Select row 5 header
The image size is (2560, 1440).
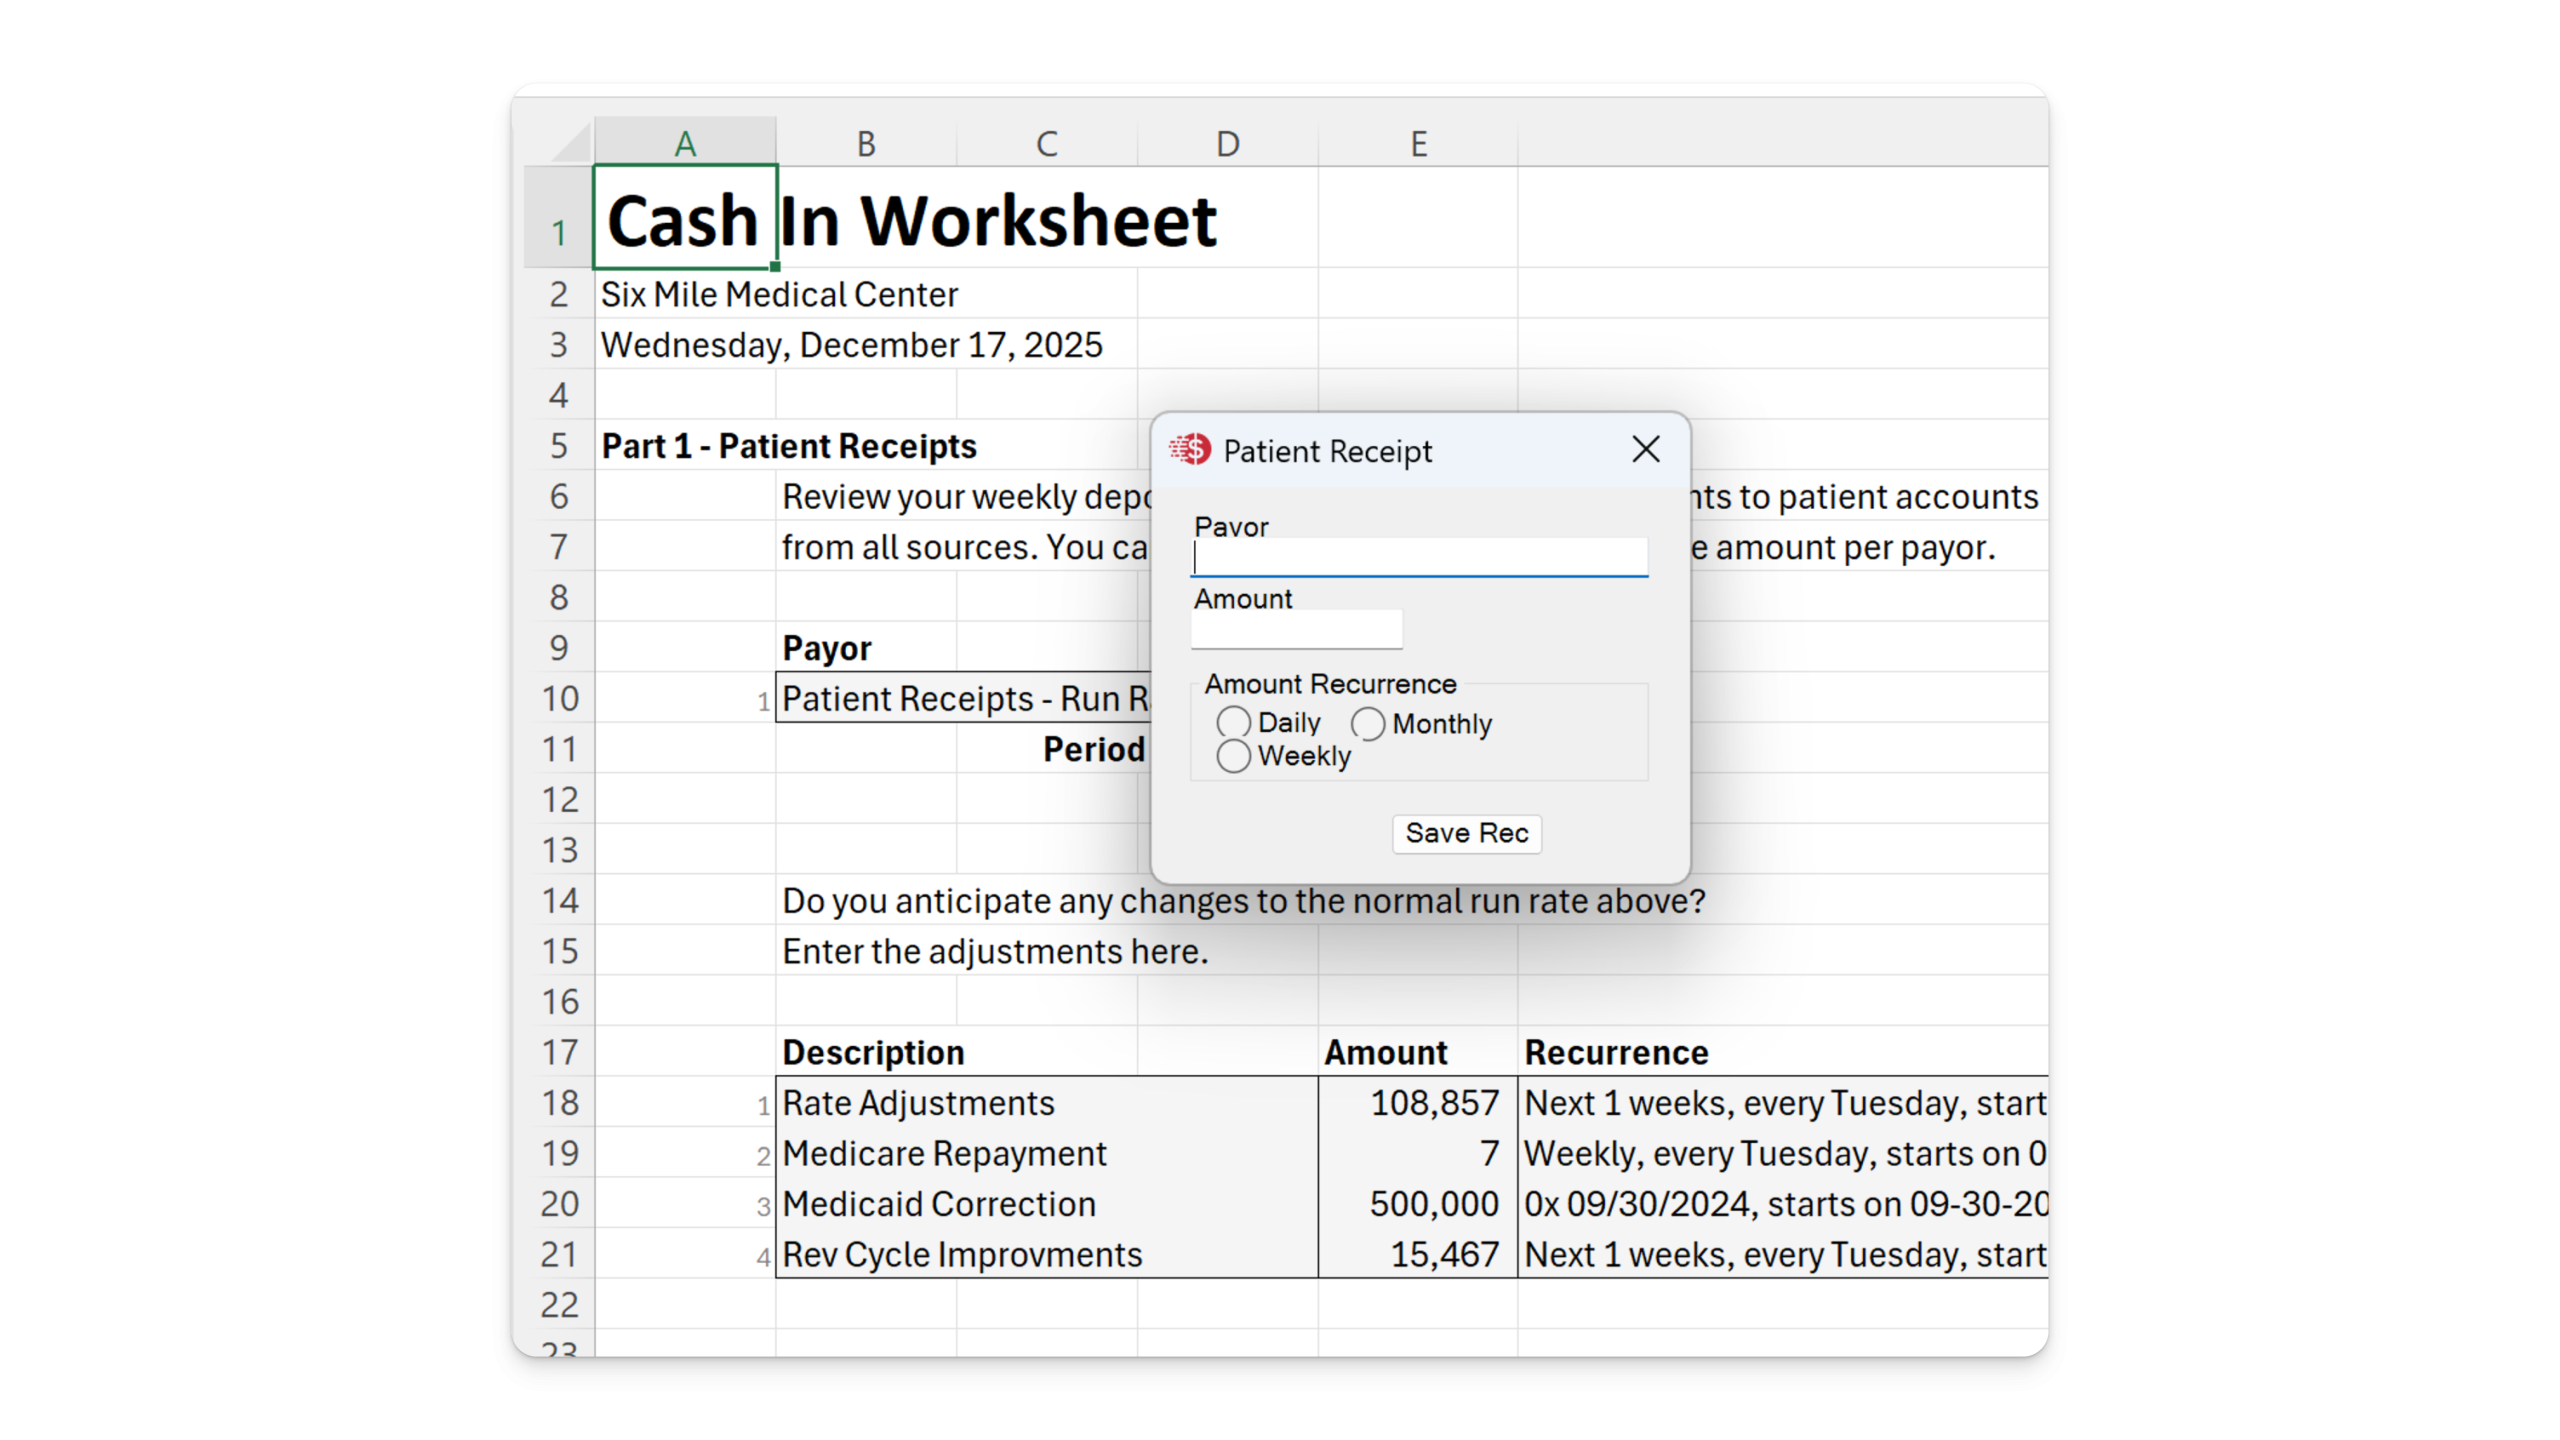click(x=559, y=446)
